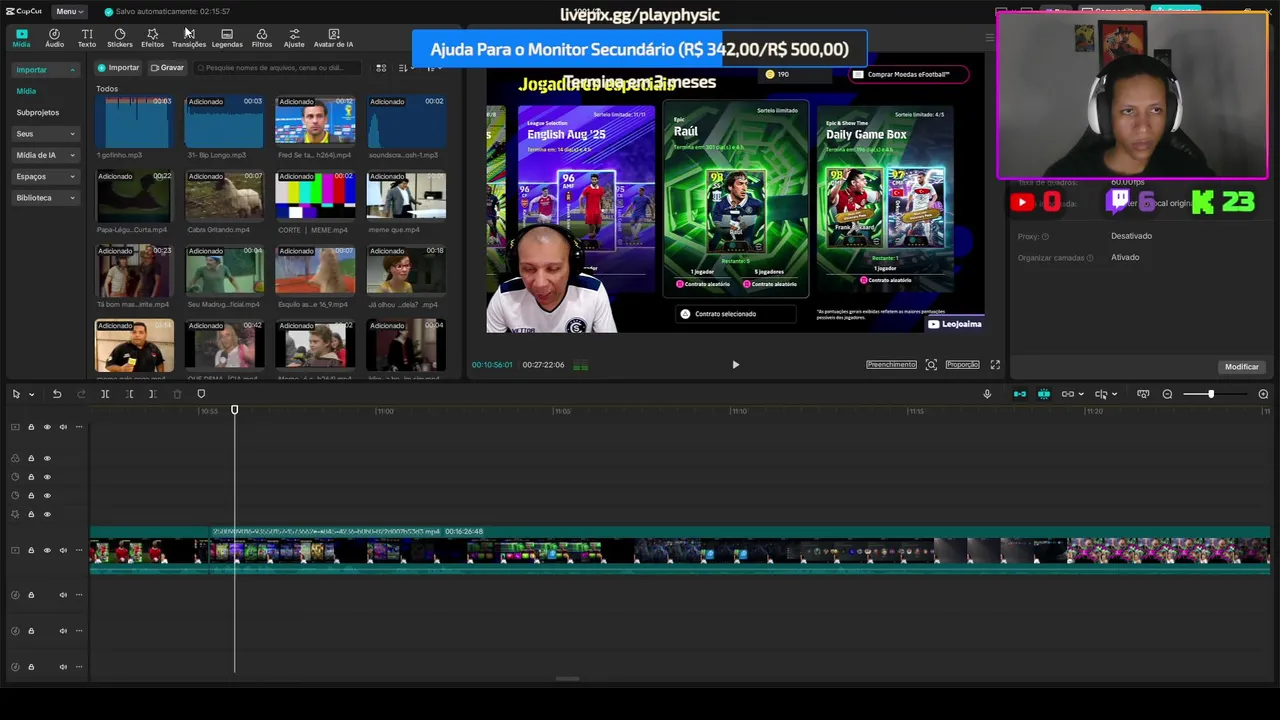The image size is (1280, 720).
Task: Play the preview video
Action: click(735, 365)
